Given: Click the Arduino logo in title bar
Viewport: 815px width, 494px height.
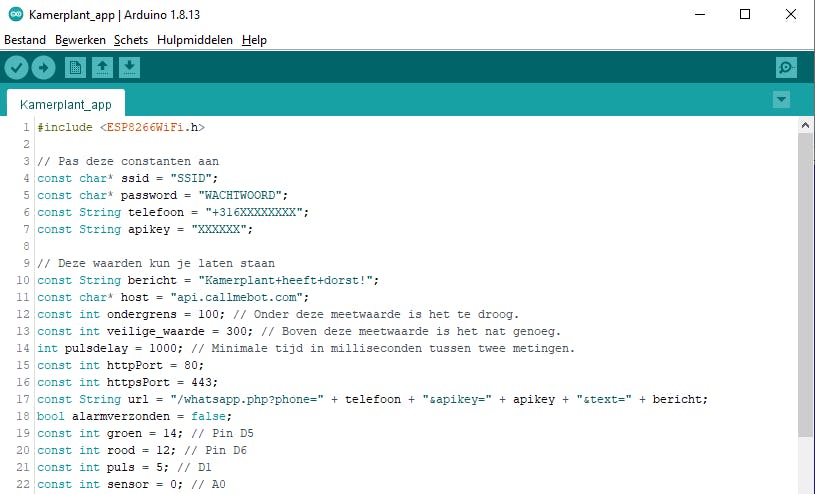Looking at the screenshot, I should point(14,15).
